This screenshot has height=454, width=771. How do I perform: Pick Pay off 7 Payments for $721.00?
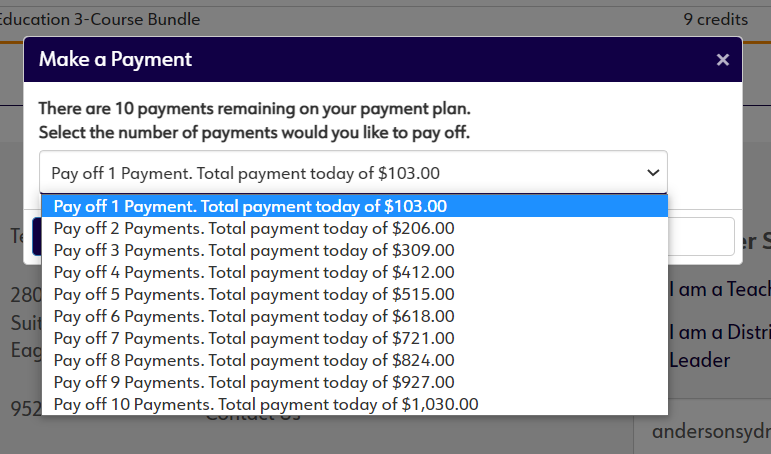pyautogui.click(x=254, y=338)
